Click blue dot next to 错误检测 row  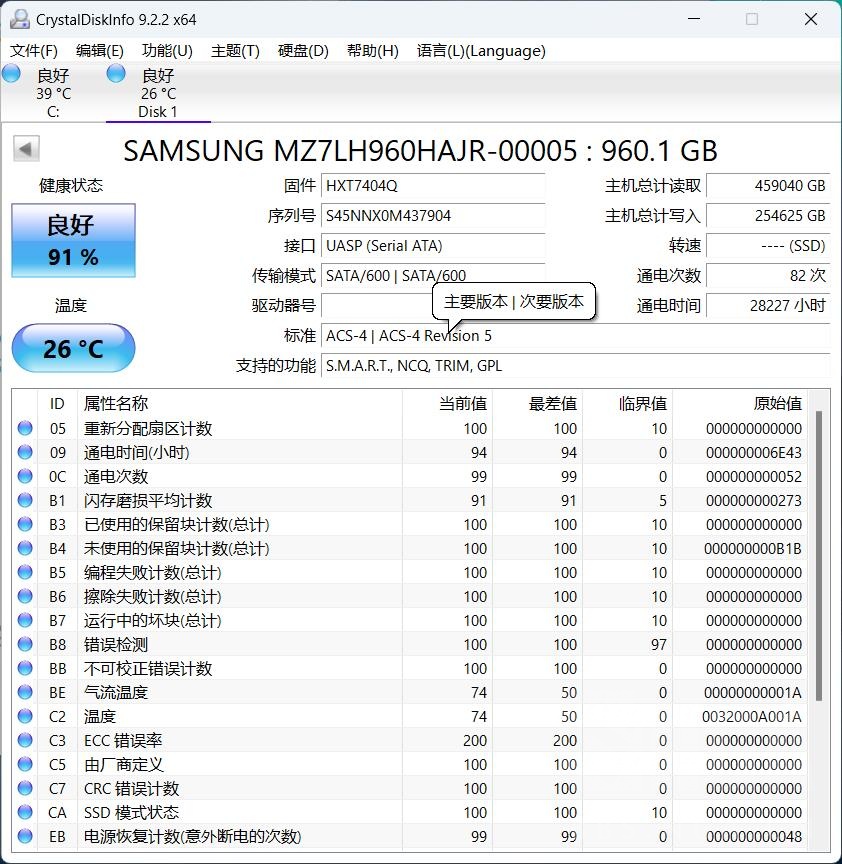[25, 644]
